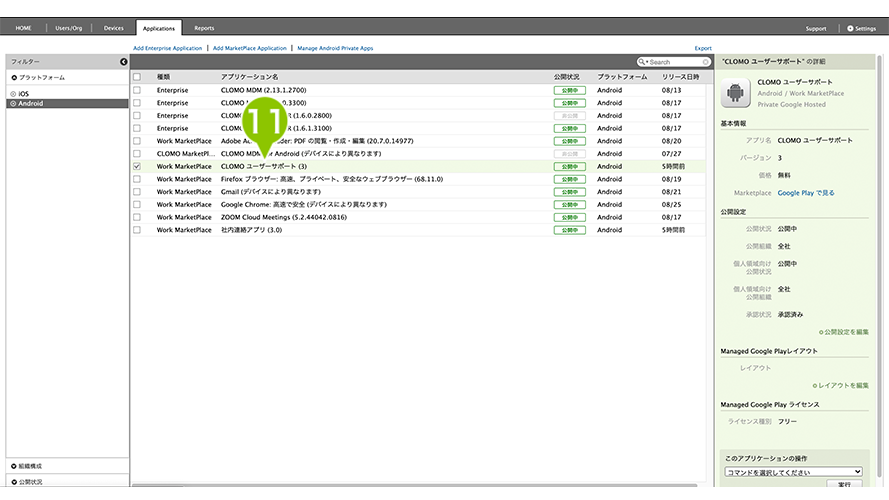
Task: Click unpublished badge for Enterprise 1.6.0.2800 row
Action: (569, 116)
